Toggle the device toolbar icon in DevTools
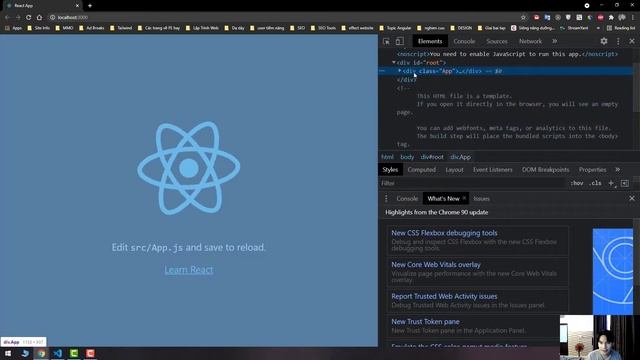The height and width of the screenshot is (360, 640). (x=400, y=41)
